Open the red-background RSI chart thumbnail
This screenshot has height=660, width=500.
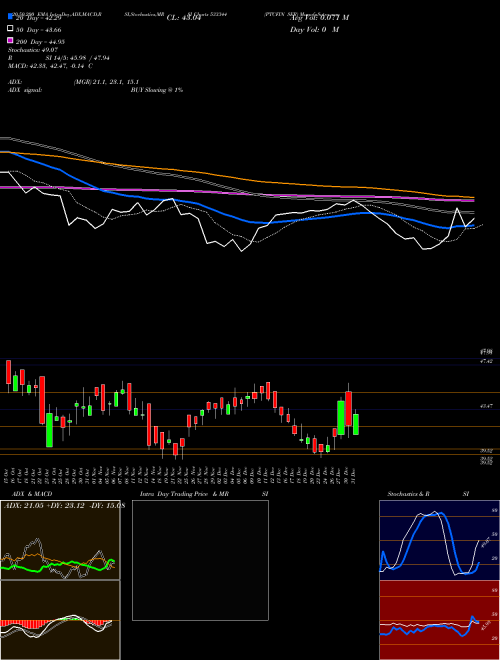coord(439,620)
